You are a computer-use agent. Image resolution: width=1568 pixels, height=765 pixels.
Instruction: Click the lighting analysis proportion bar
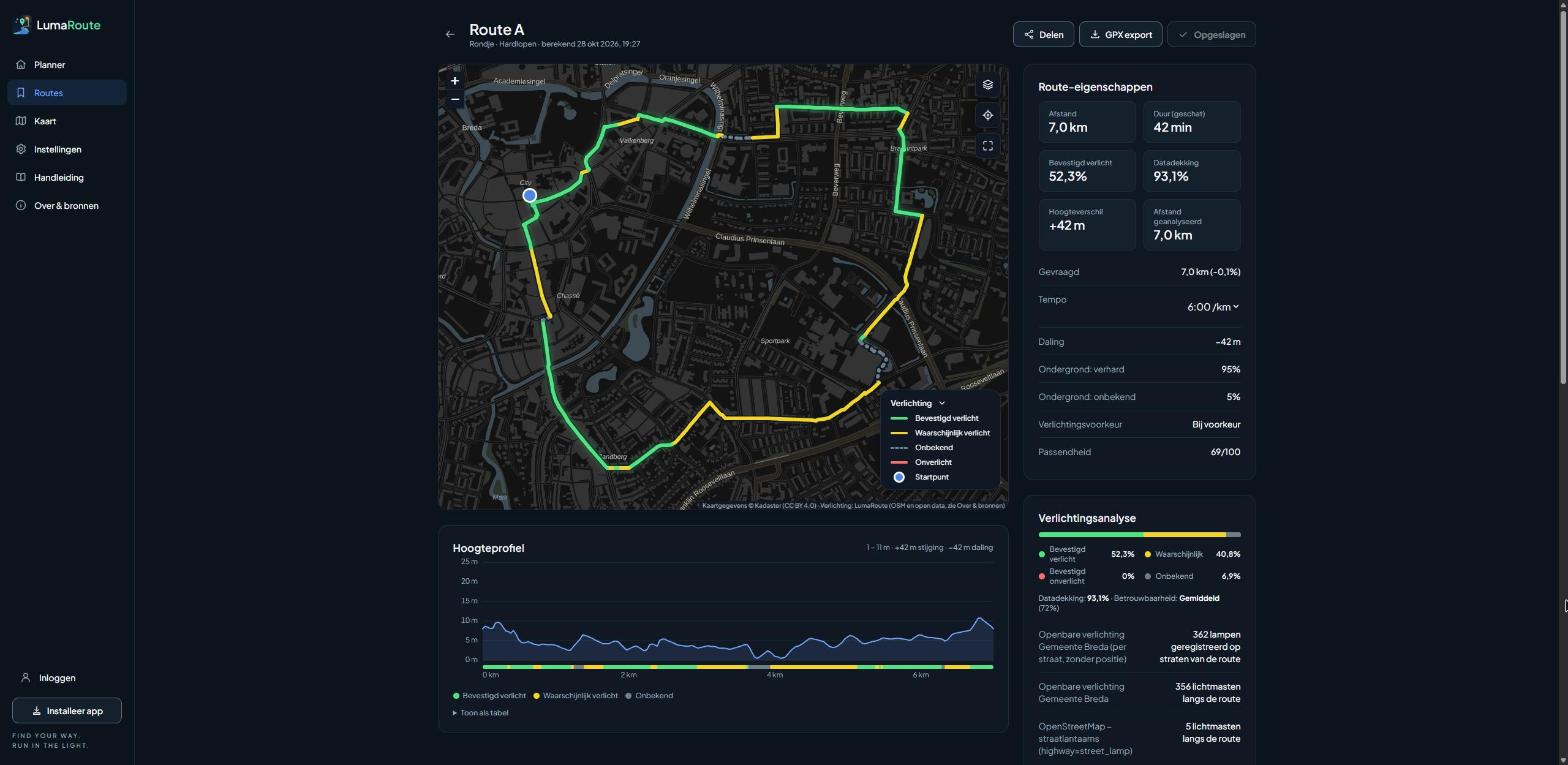[x=1139, y=535]
